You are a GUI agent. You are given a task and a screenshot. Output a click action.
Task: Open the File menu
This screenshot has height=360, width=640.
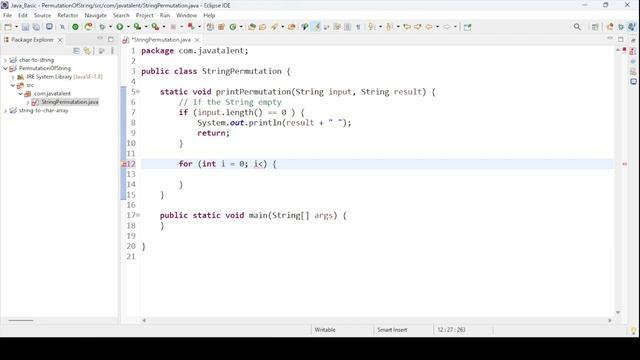pos(7,16)
